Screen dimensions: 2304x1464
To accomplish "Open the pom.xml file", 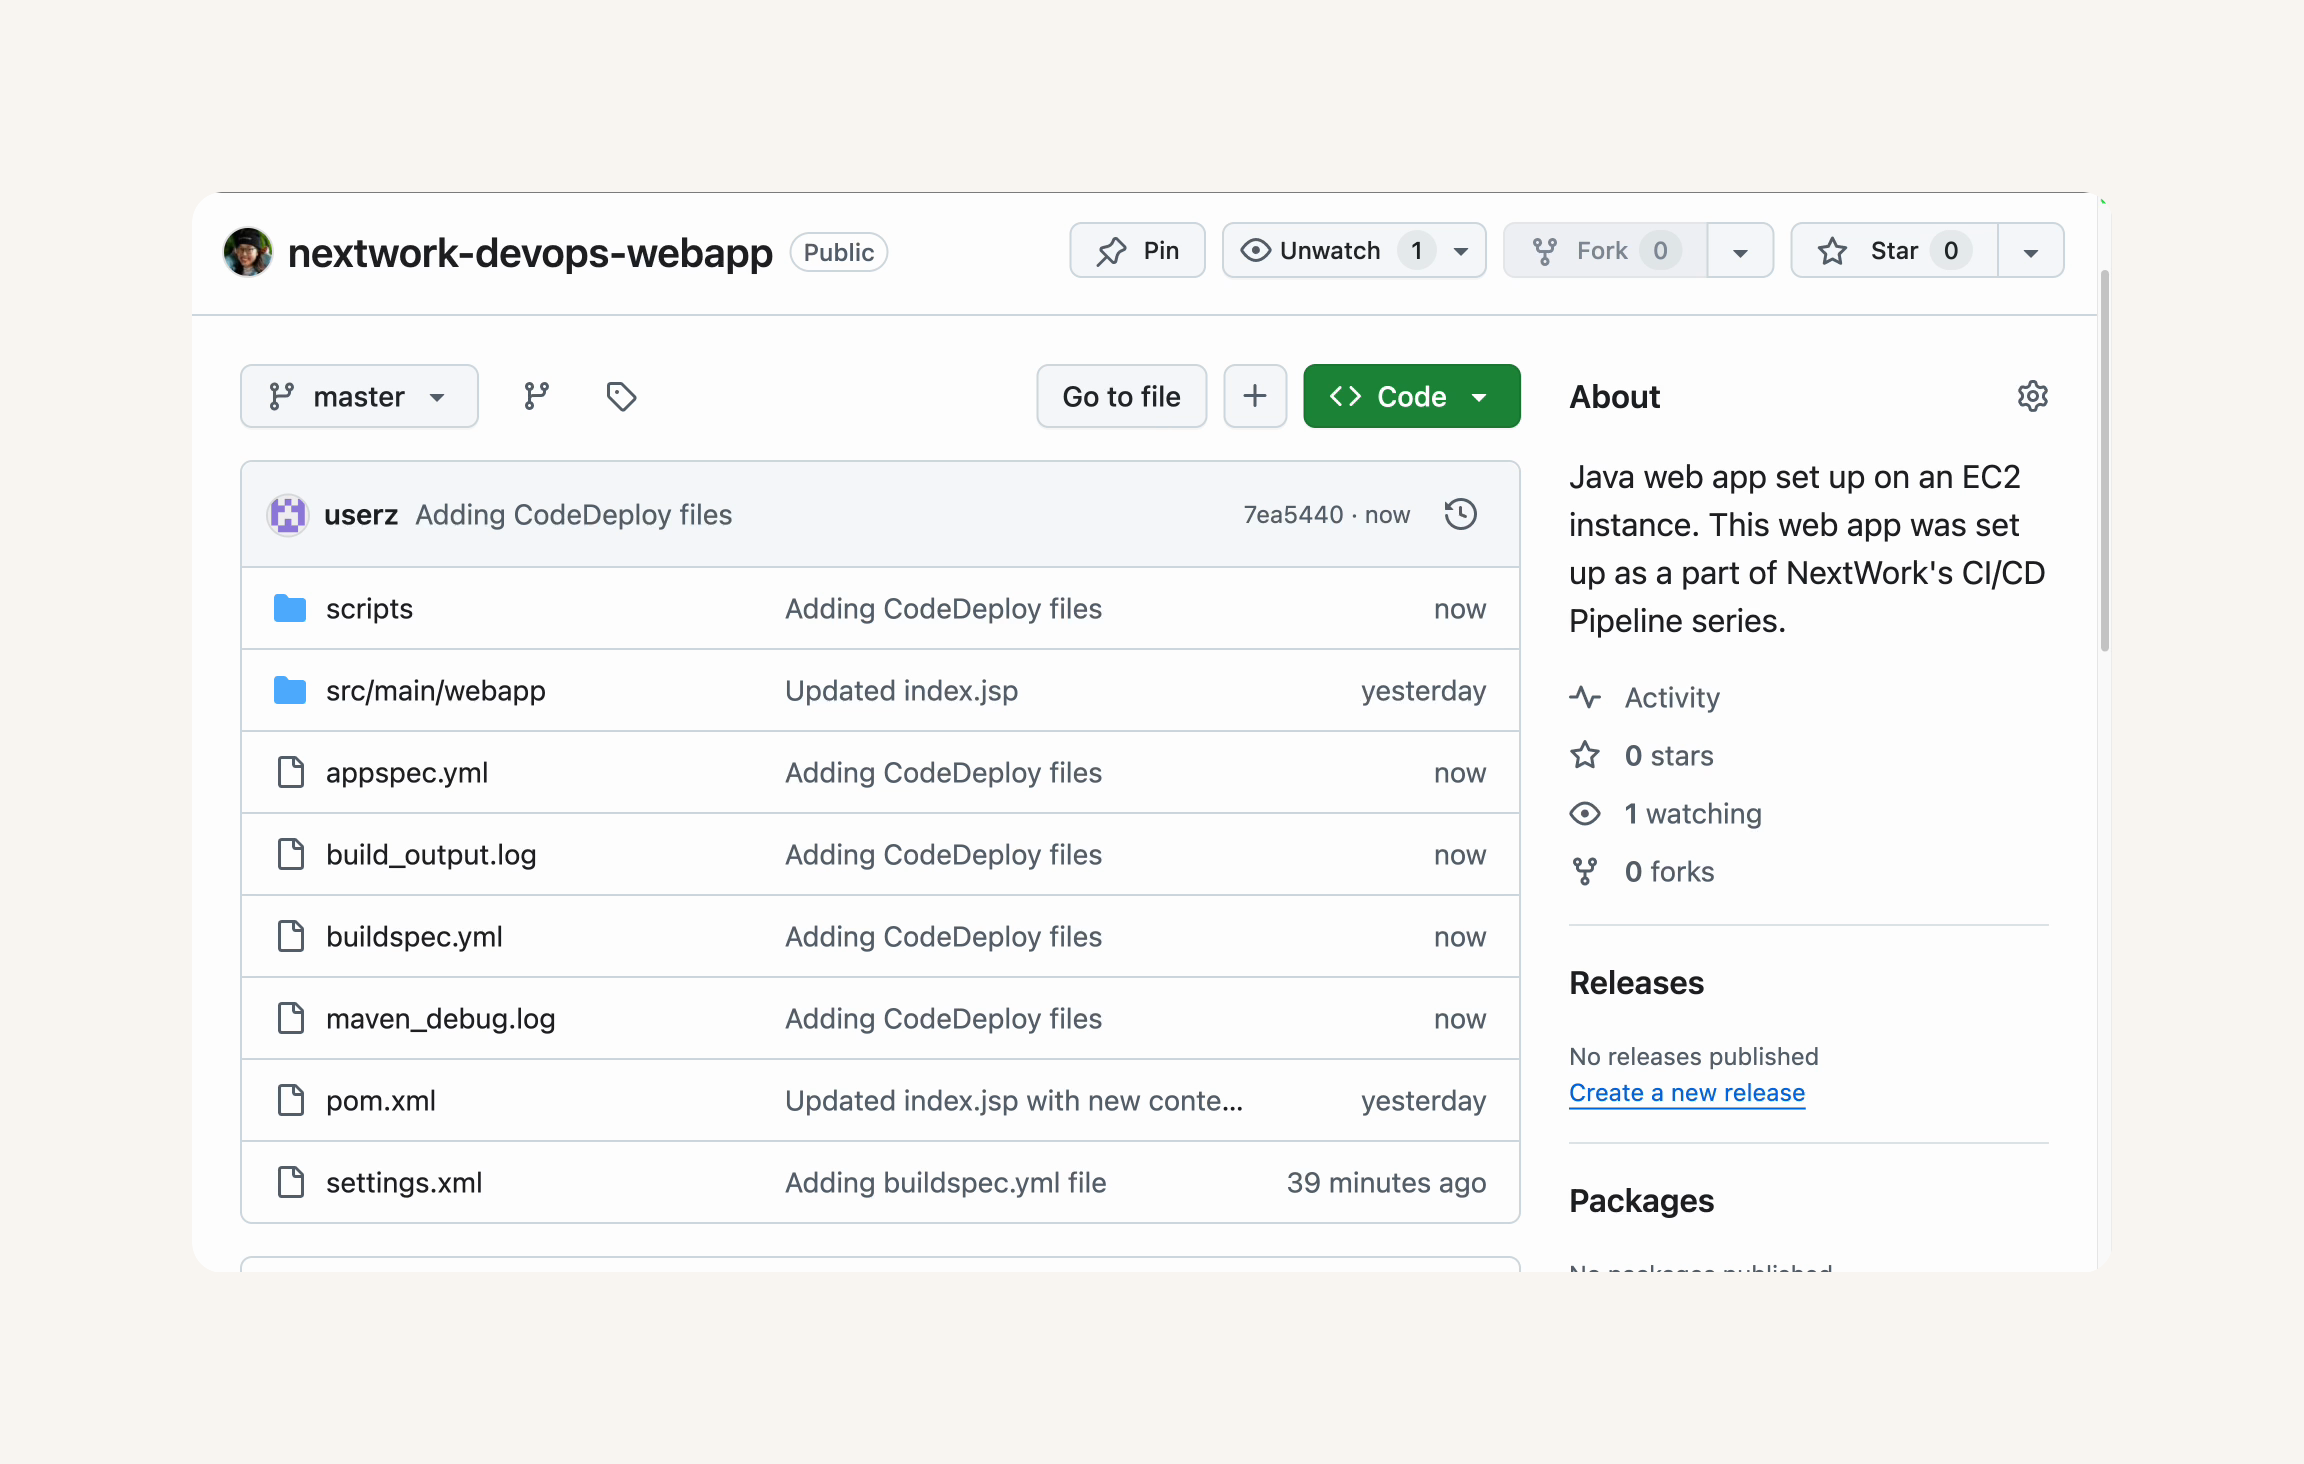I will [x=381, y=1101].
